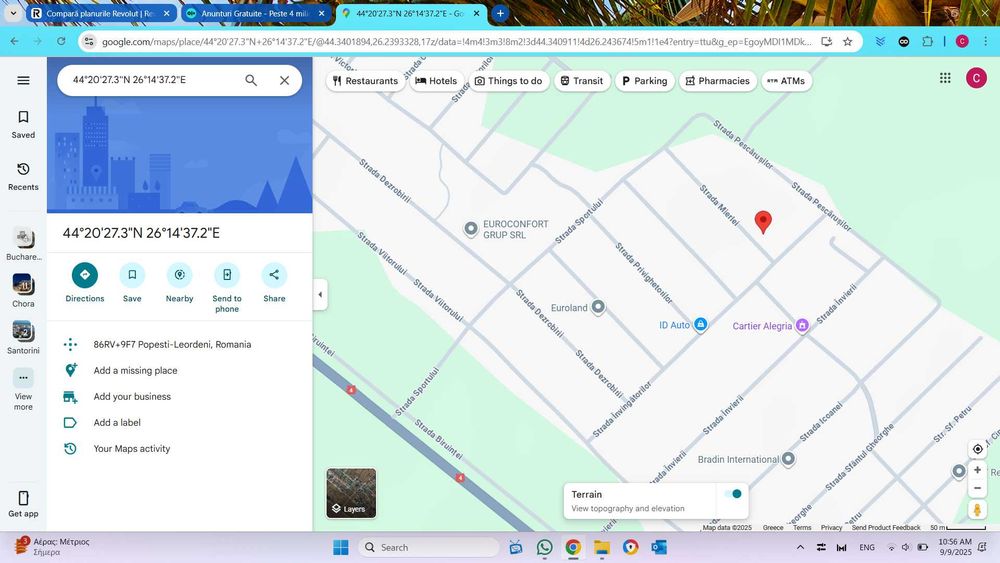Filter map by Hotels

(x=436, y=81)
